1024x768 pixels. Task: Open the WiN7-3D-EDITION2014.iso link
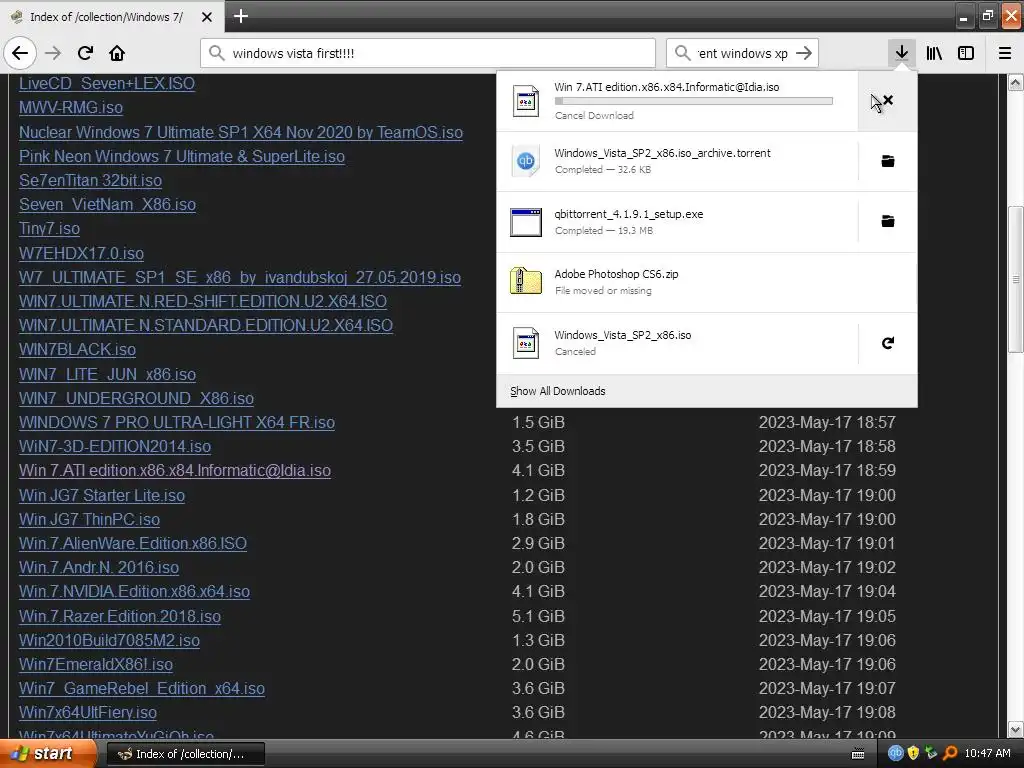(114, 447)
